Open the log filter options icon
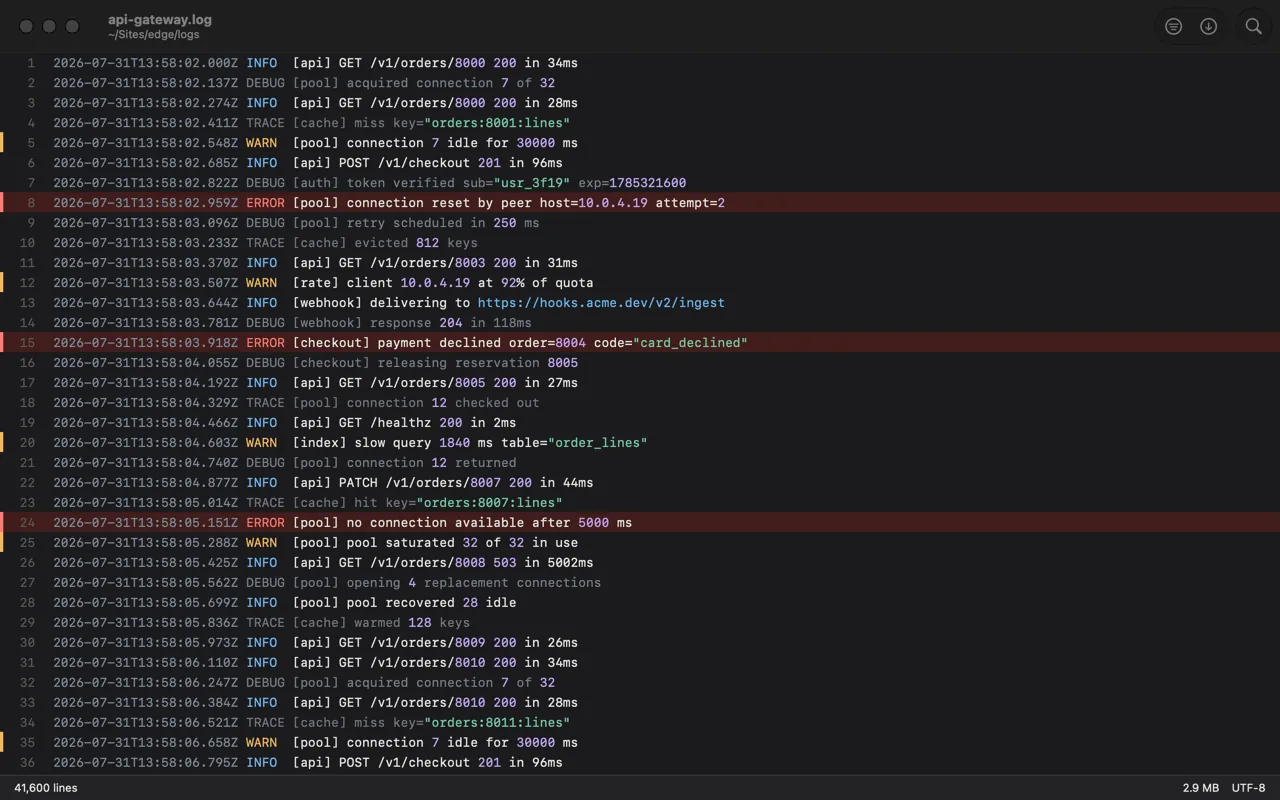The width and height of the screenshot is (1280, 800). tap(1174, 27)
